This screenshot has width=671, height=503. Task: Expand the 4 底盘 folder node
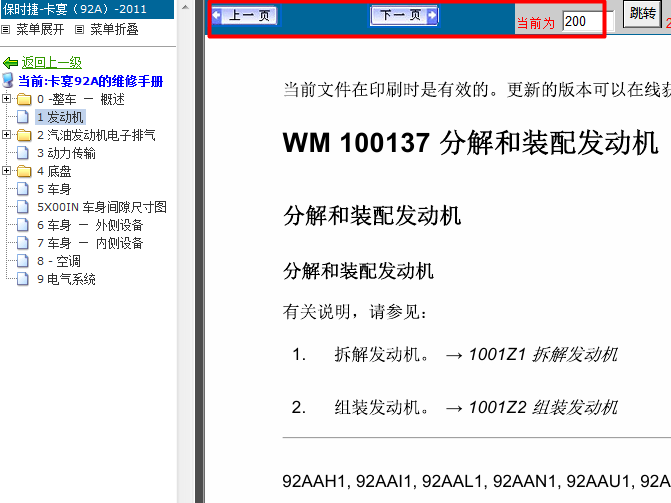coord(6,171)
